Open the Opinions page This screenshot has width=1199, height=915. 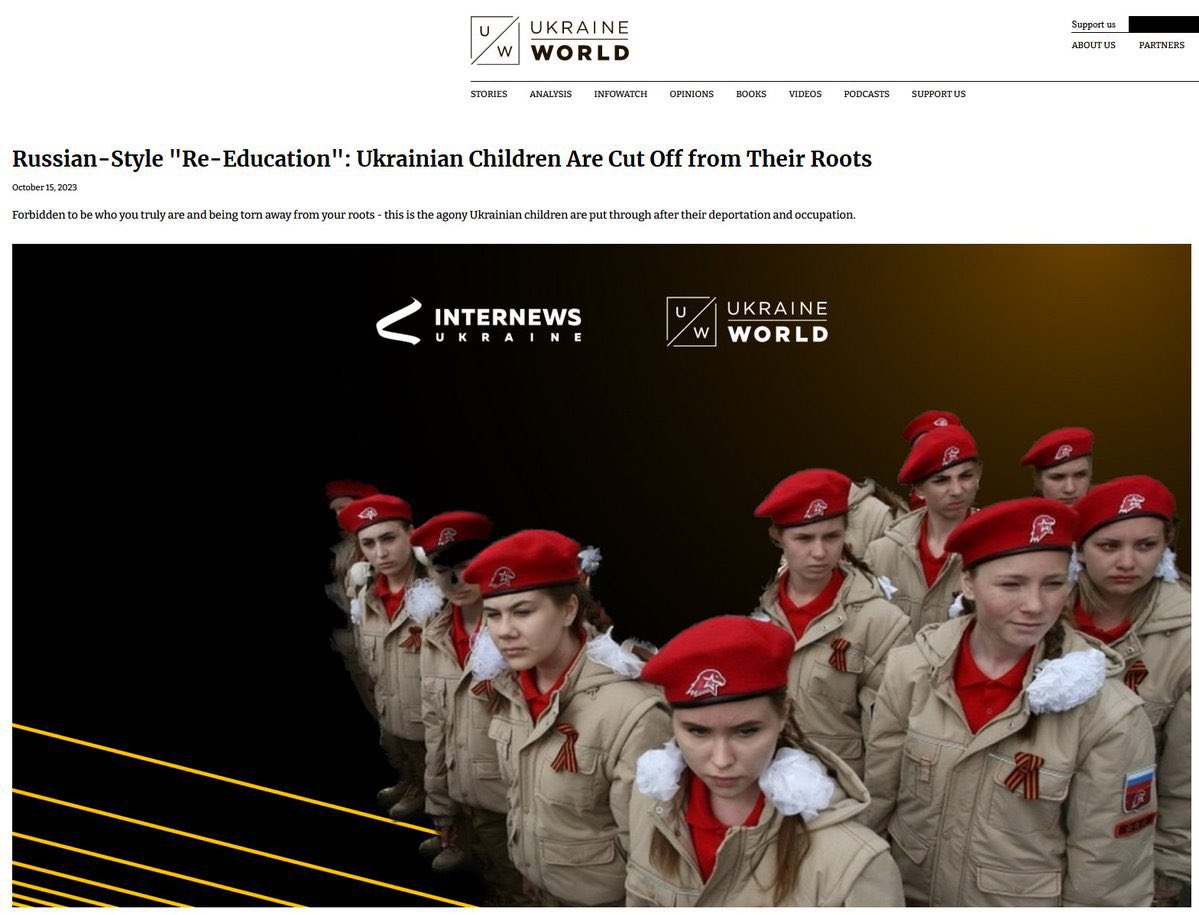click(x=691, y=94)
